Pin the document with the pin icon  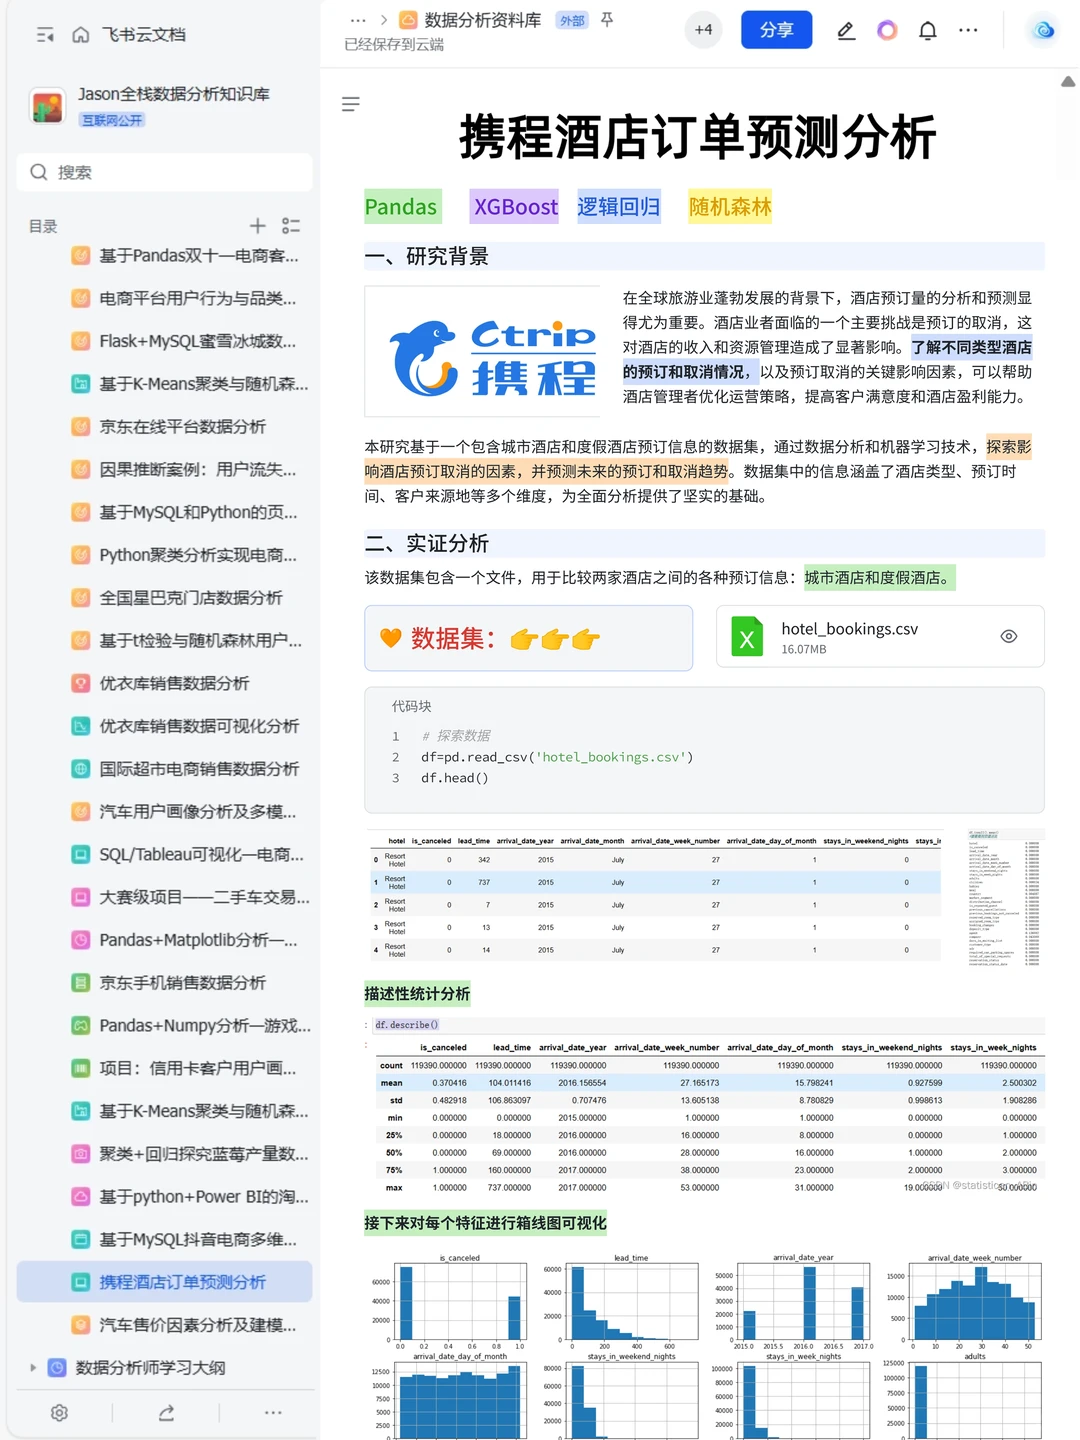[x=607, y=20]
